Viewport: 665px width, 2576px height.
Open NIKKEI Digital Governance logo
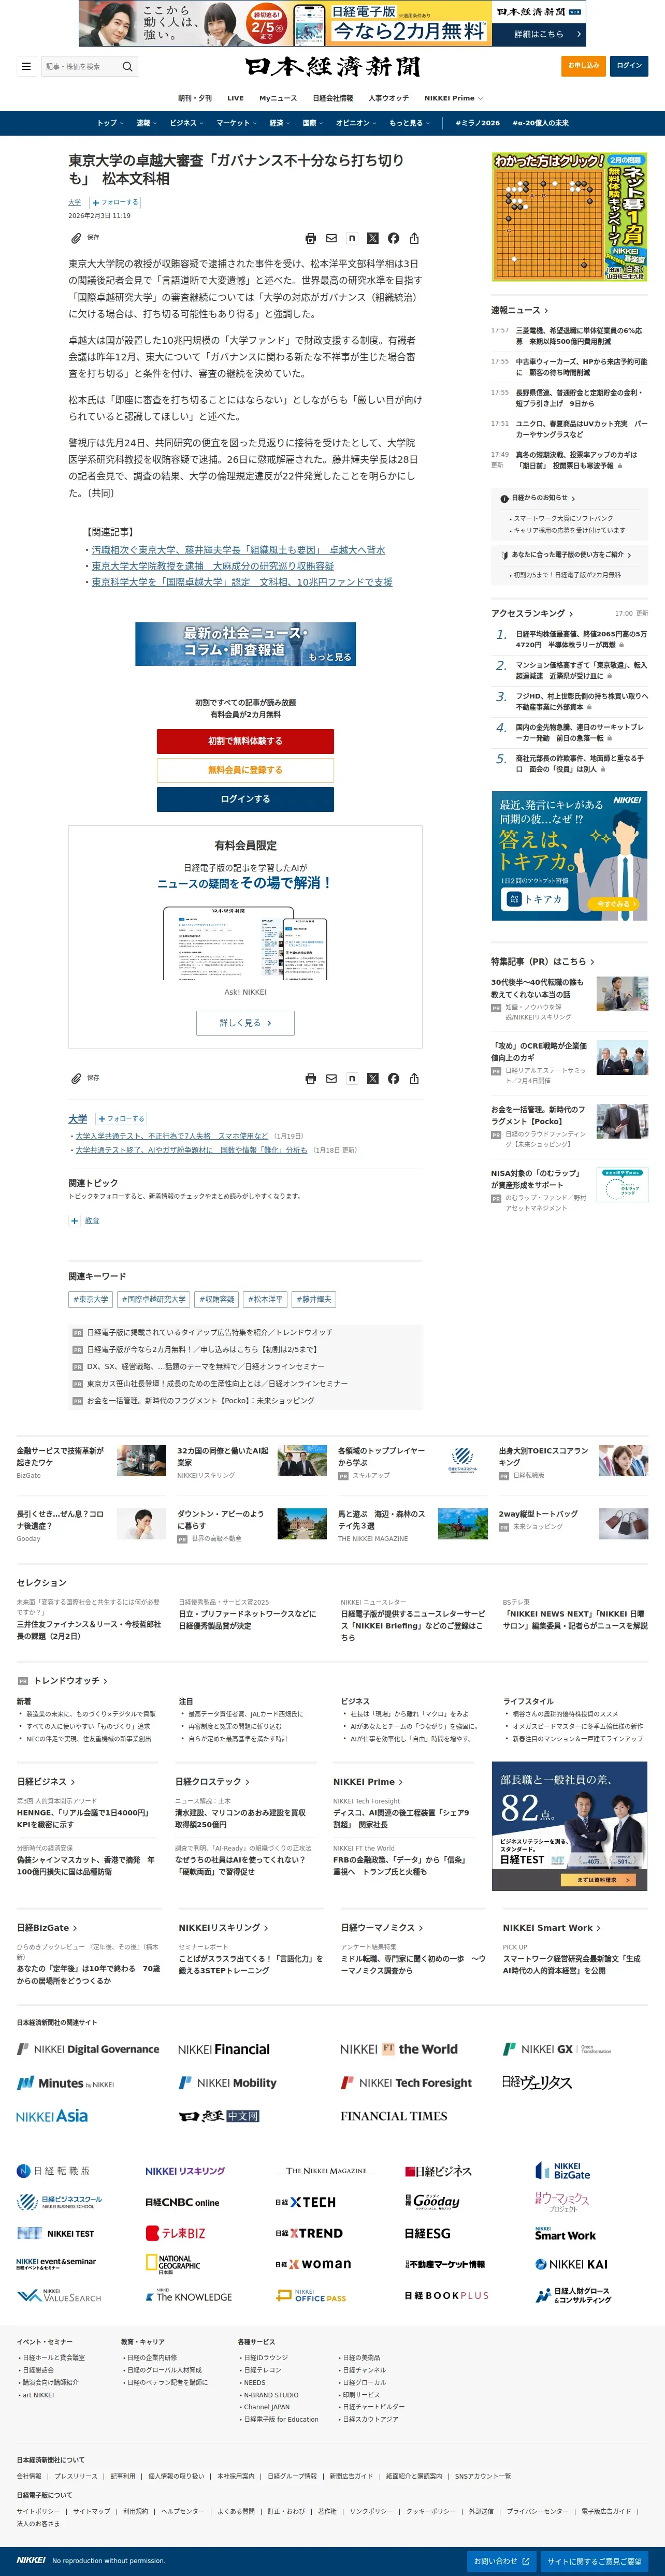coord(88,2049)
